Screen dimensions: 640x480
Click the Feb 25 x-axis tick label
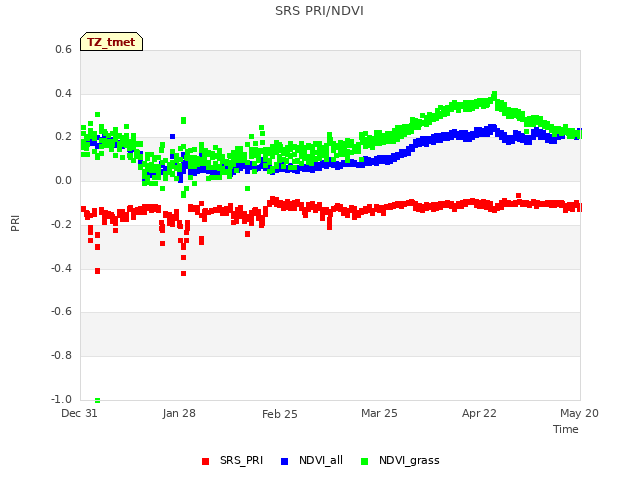tap(280, 414)
